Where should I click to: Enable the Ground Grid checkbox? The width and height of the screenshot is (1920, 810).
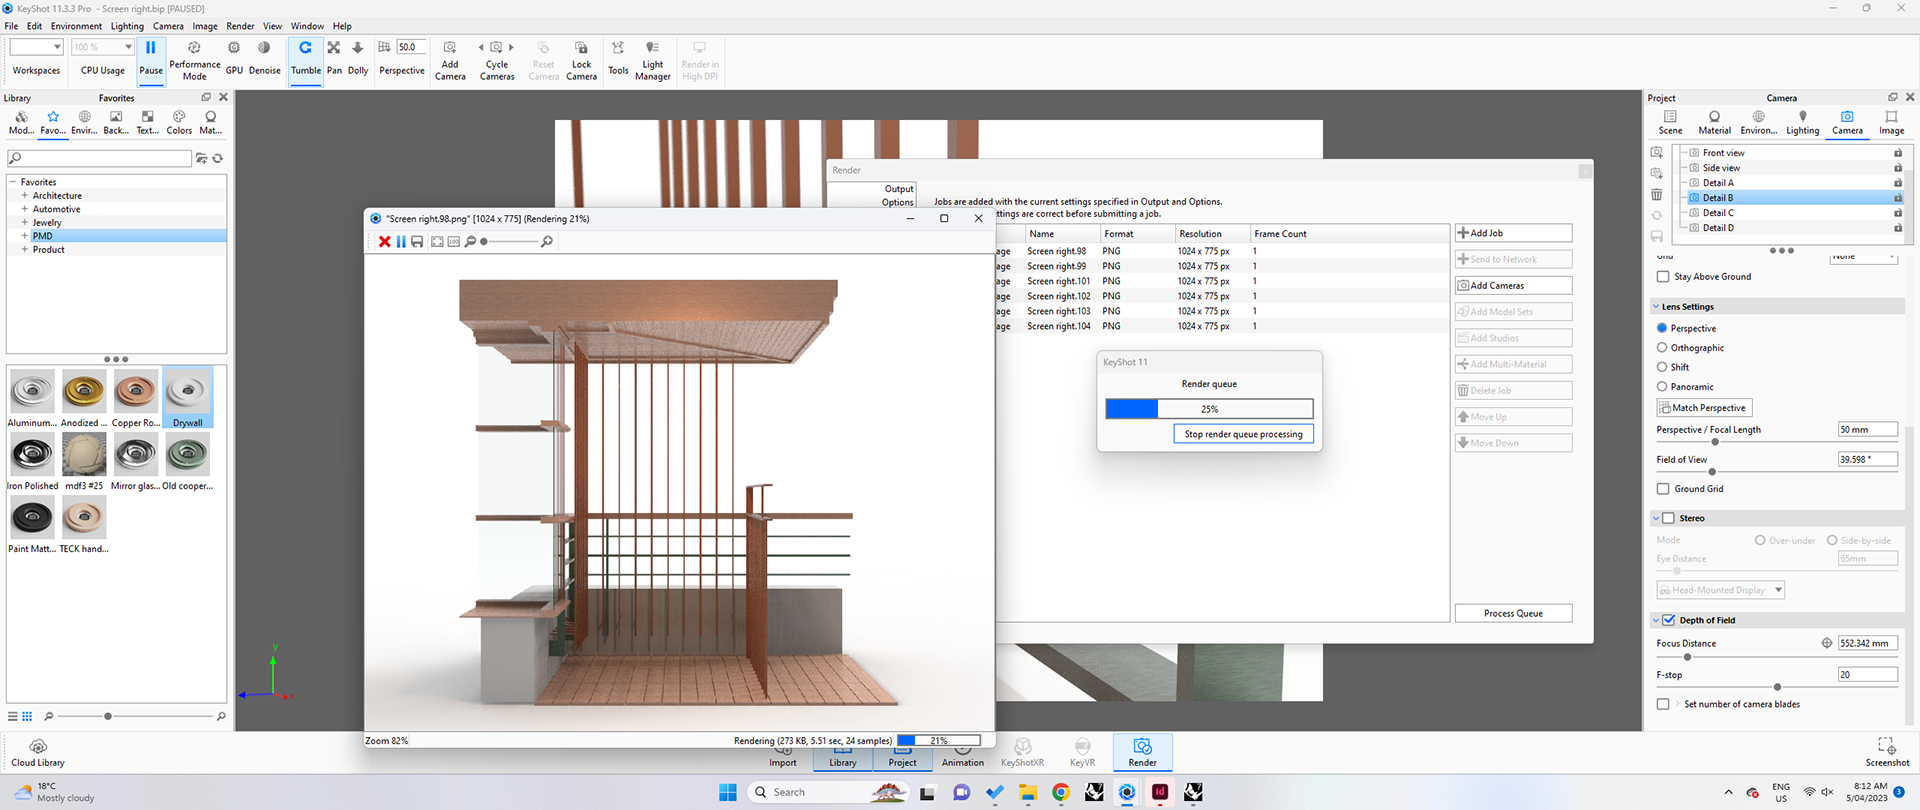click(x=1663, y=489)
